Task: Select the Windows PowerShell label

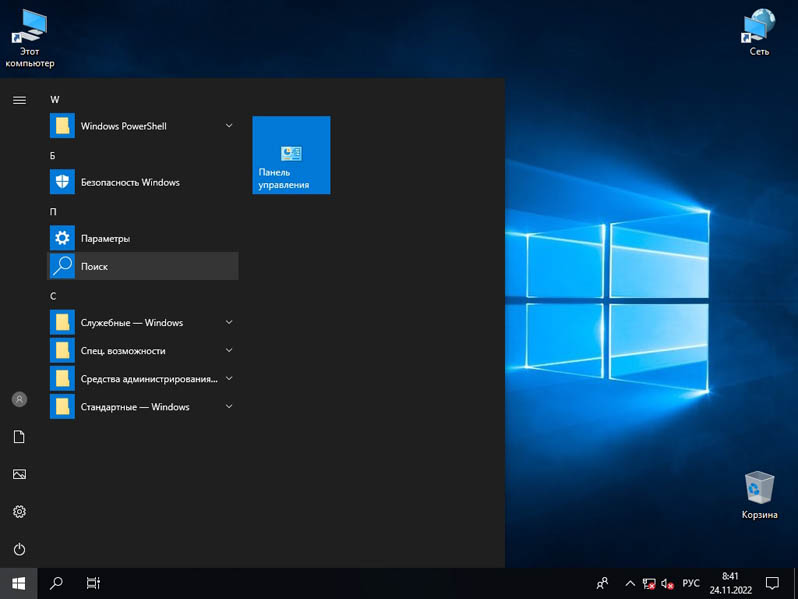Action: 124,126
